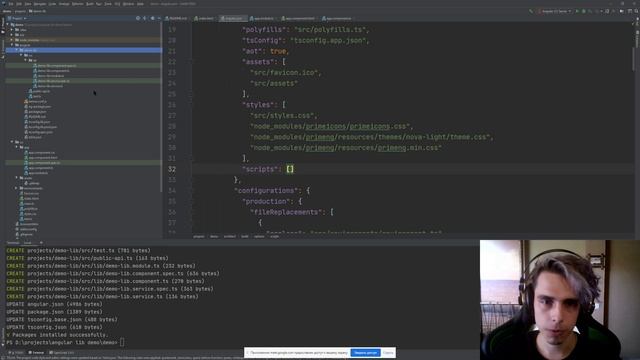Viewport: 640px width, 360px height.
Task: Open the TODO tool window button
Action: click(x=16, y=353)
